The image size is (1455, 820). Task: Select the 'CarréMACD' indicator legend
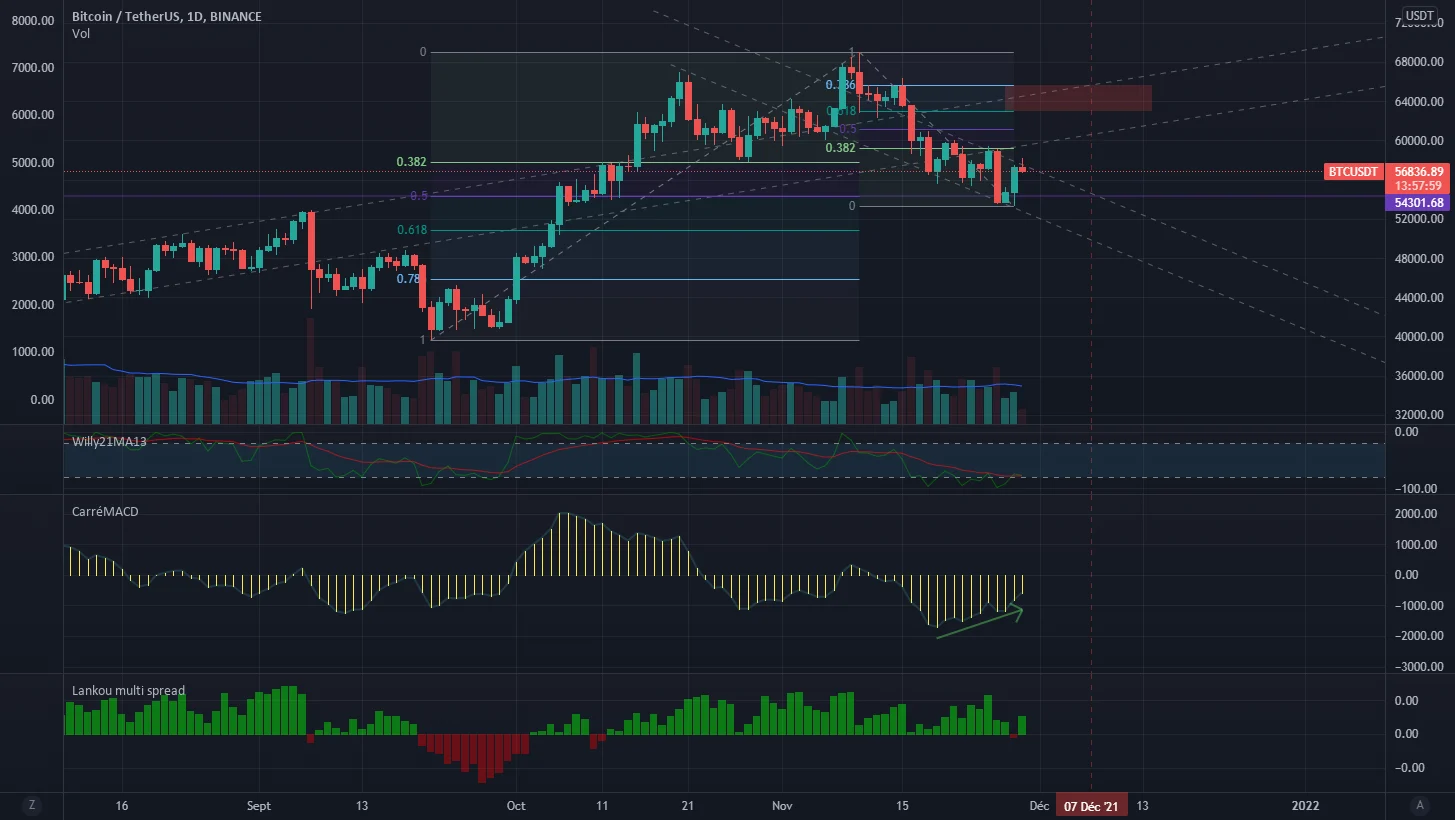click(x=105, y=512)
